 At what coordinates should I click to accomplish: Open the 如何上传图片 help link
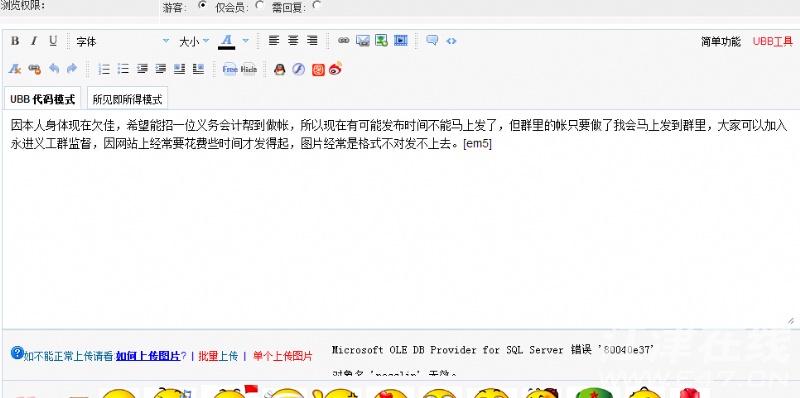click(x=148, y=356)
